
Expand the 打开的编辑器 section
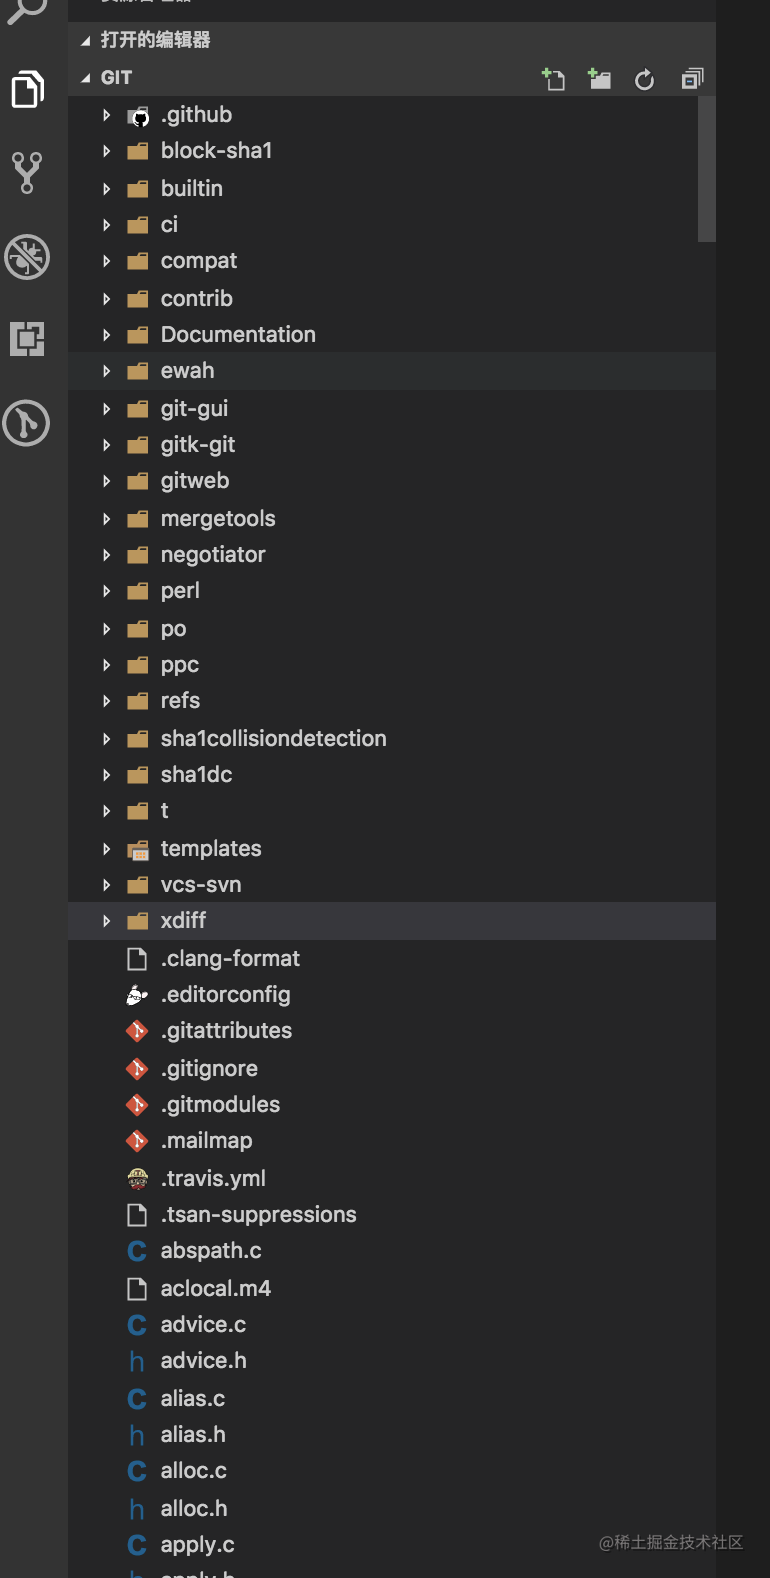pyautogui.click(x=392, y=40)
